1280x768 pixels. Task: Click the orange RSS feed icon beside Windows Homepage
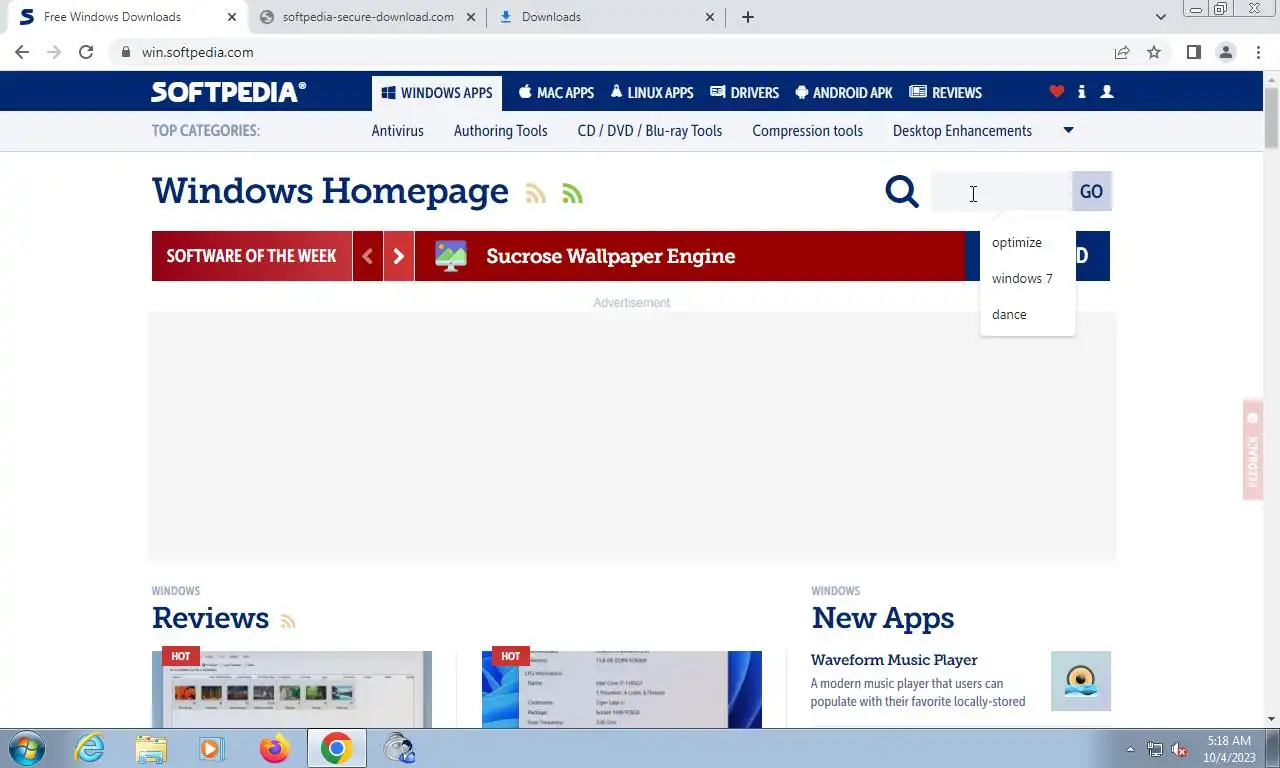pos(536,194)
